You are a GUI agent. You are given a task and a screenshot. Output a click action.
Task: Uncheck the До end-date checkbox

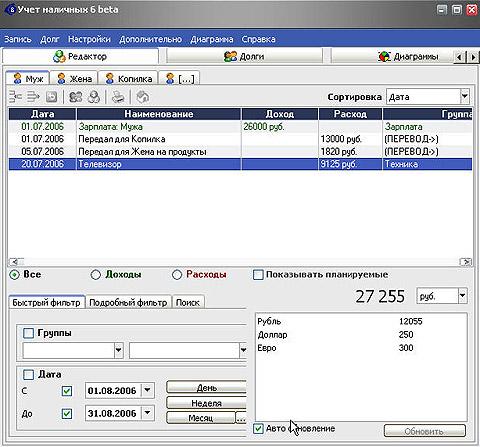(67, 414)
